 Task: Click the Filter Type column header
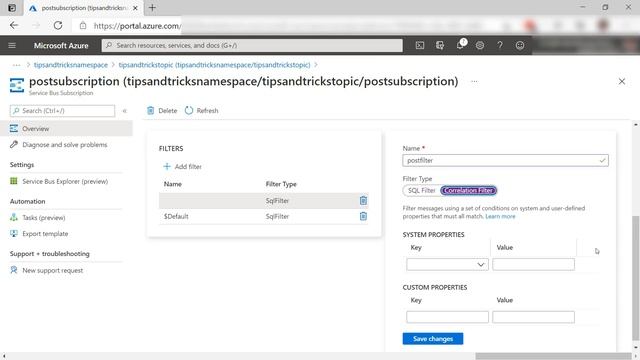281,184
